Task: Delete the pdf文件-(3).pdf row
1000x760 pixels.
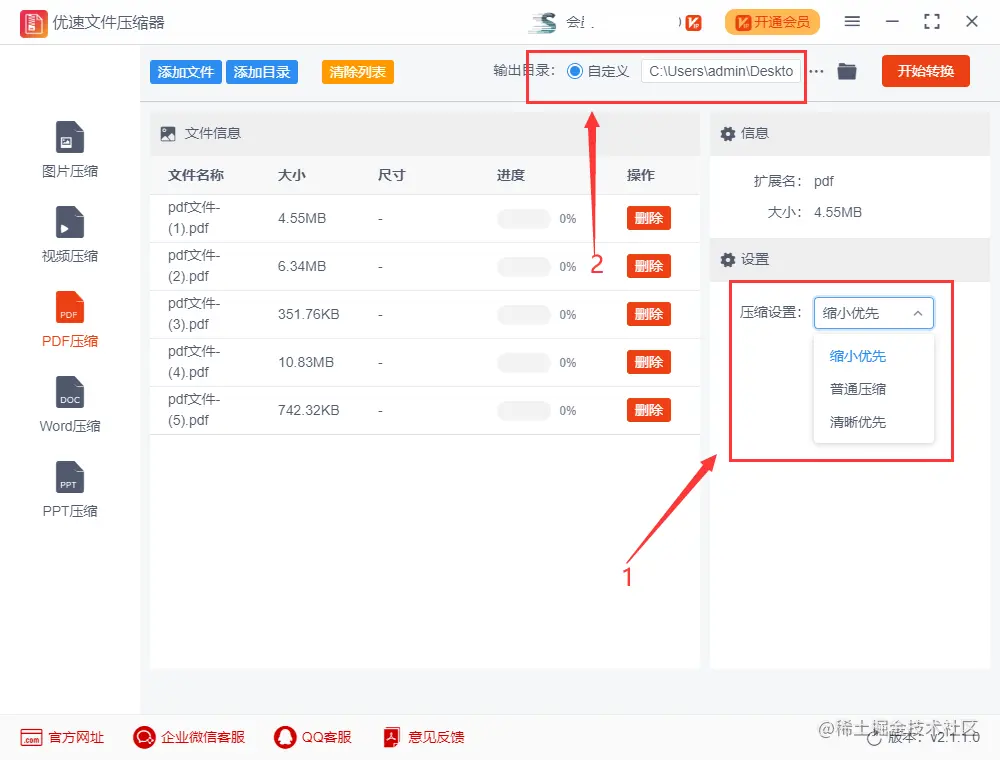Action: [649, 314]
